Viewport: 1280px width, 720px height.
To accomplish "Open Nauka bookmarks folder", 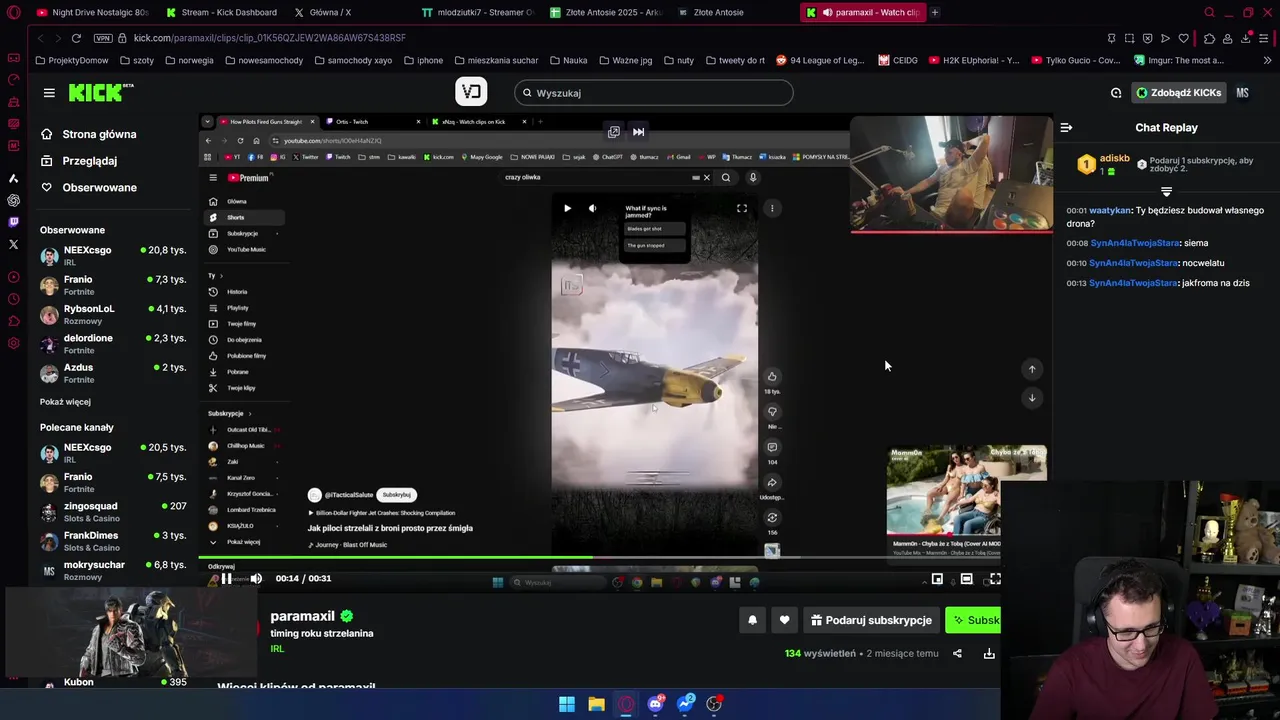I will [x=568, y=60].
